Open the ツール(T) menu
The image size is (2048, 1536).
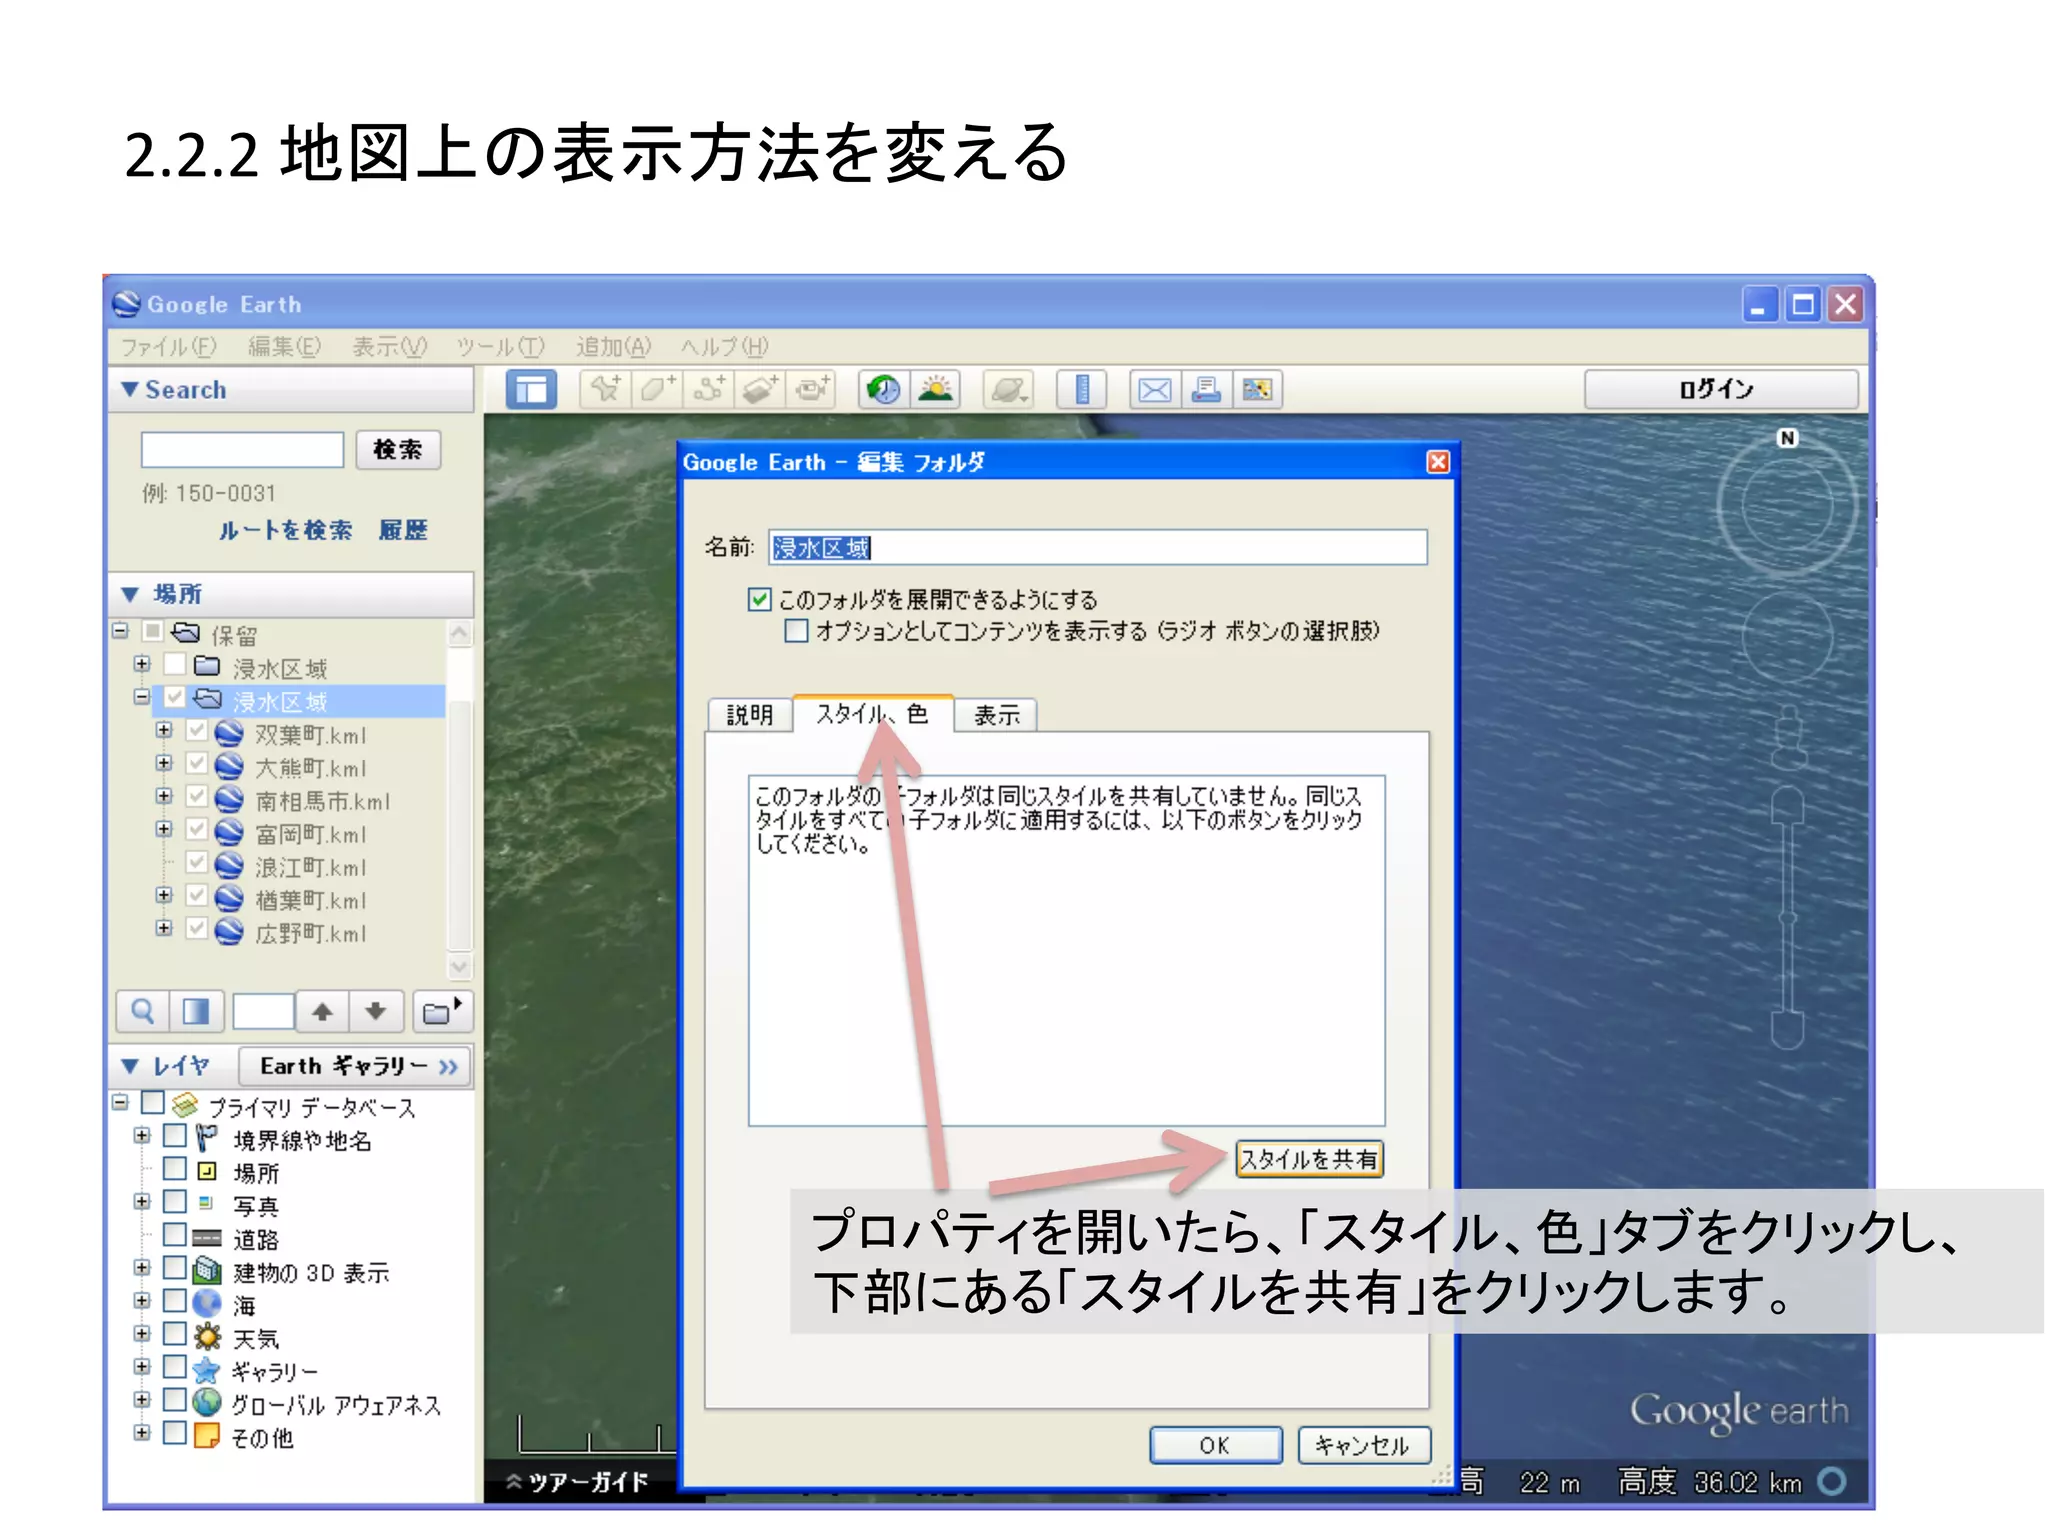coord(500,347)
